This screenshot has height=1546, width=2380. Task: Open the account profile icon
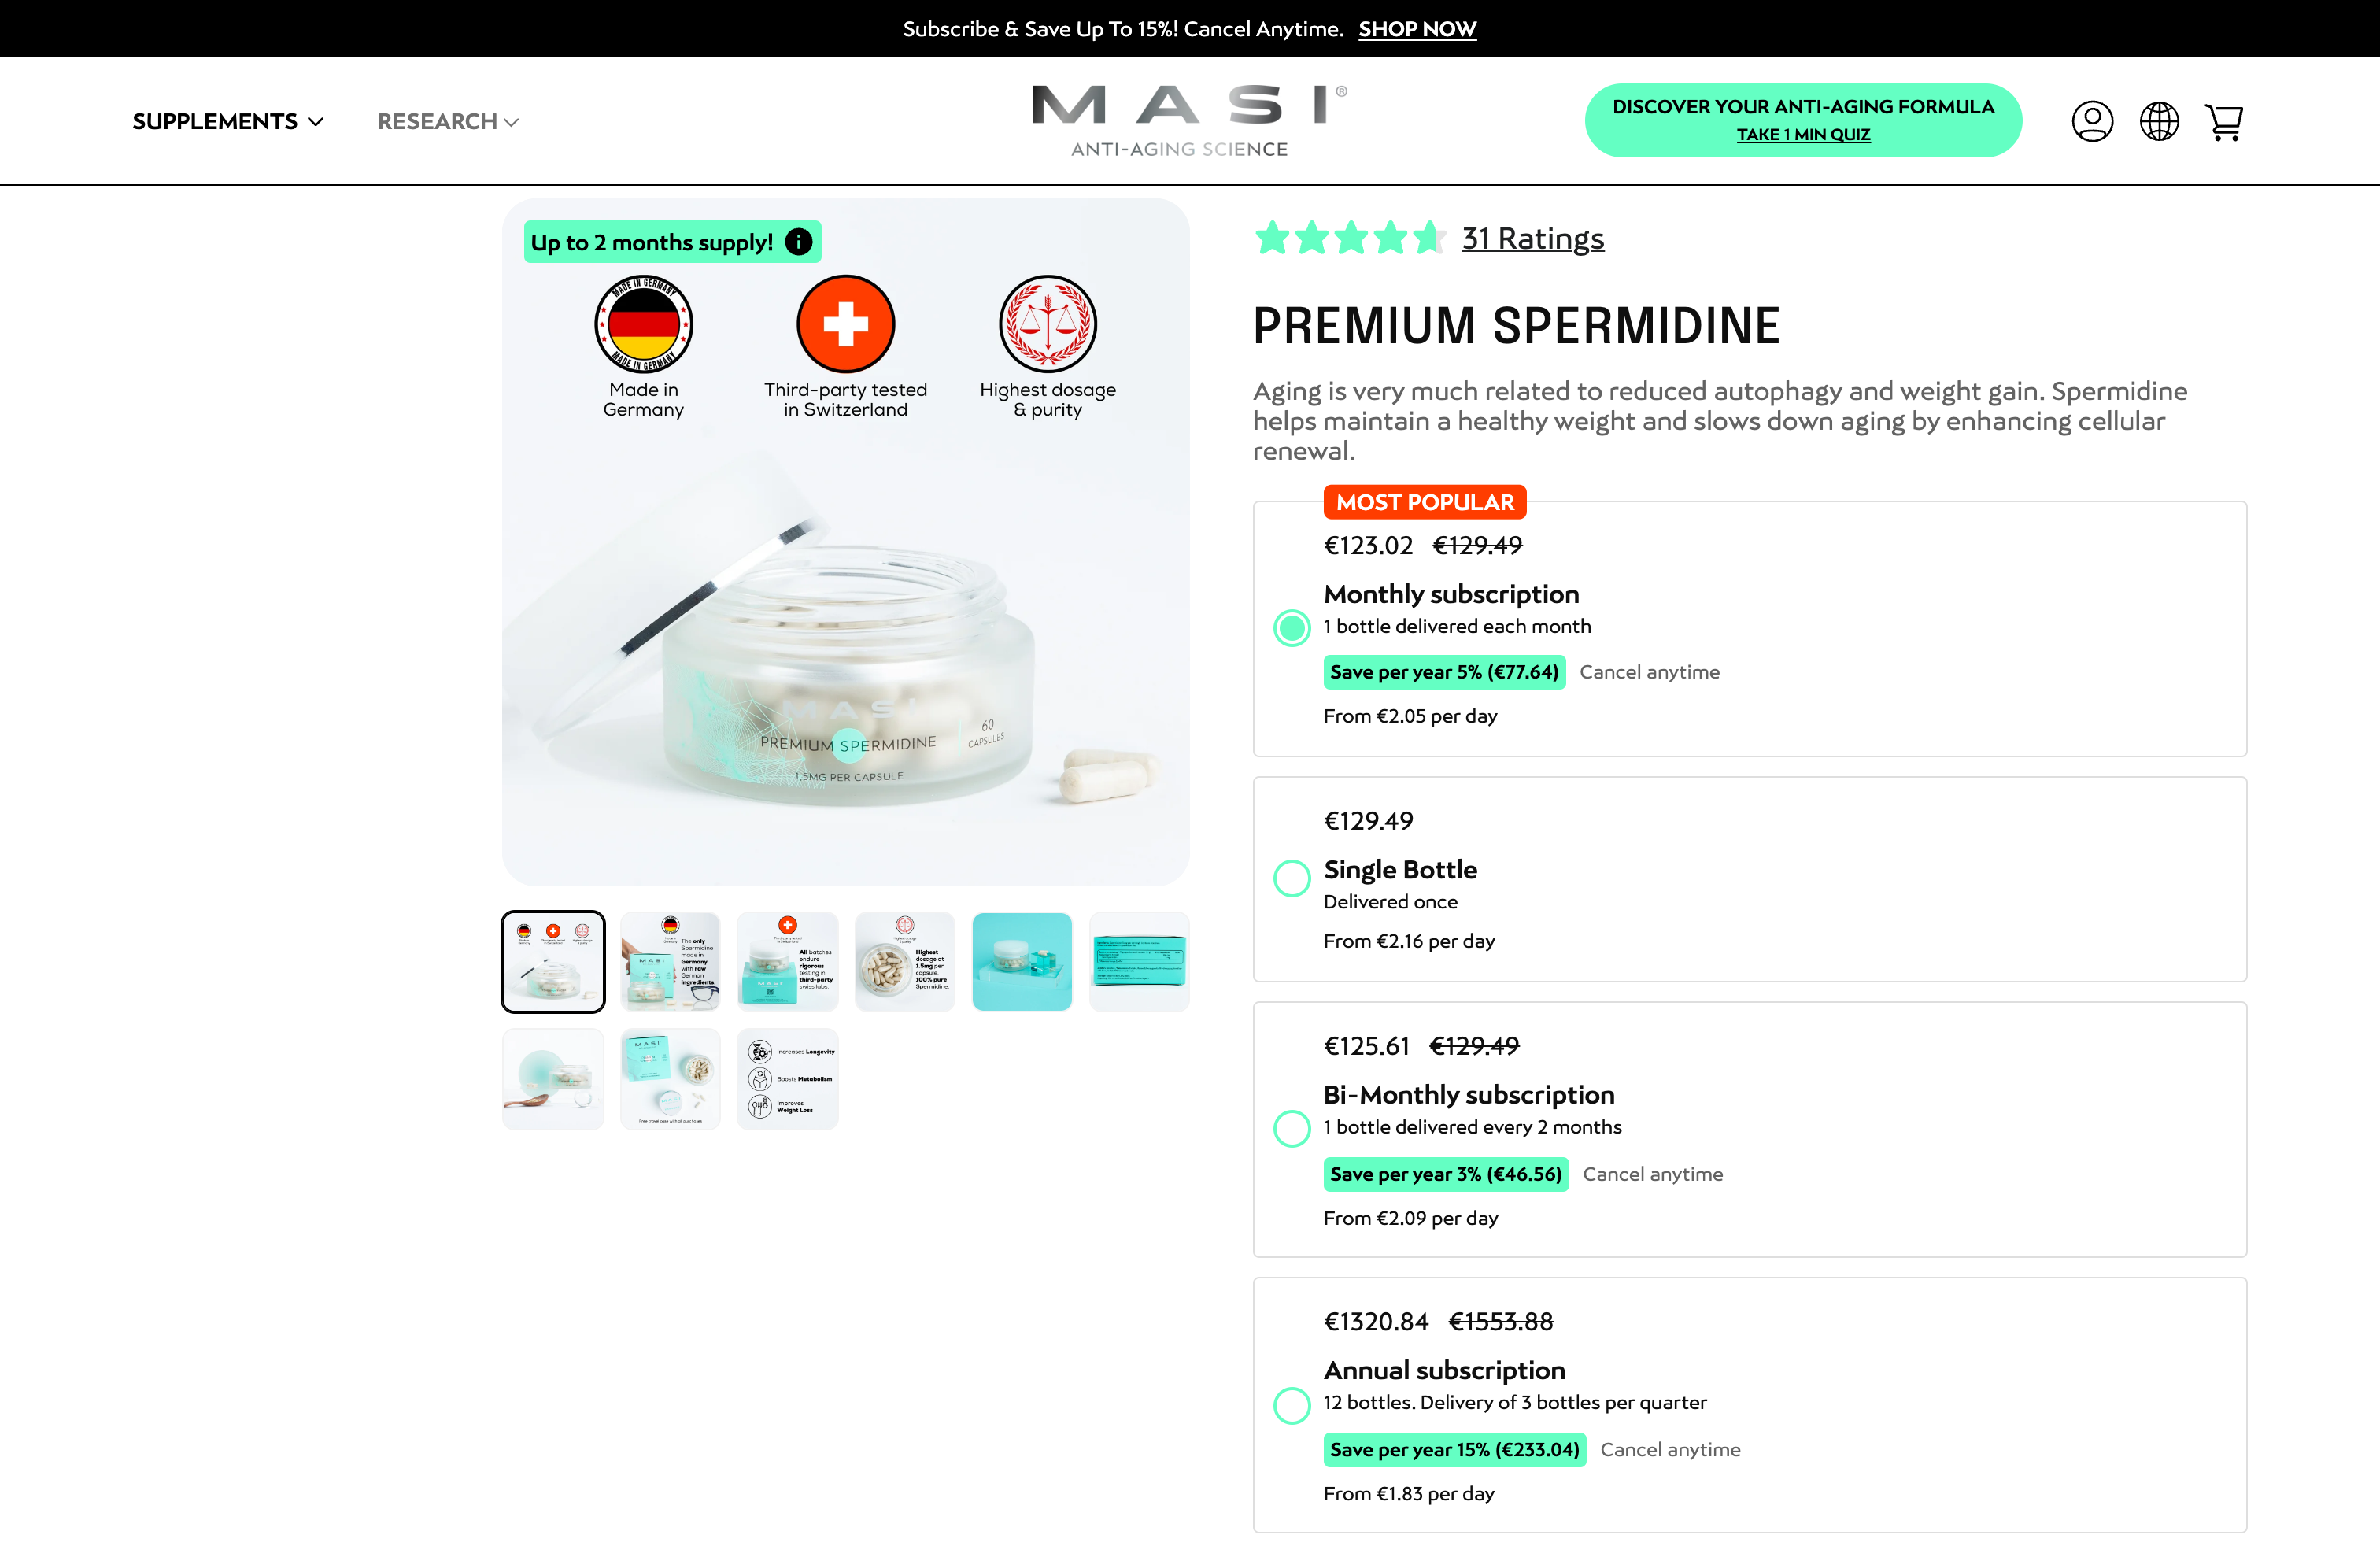(2092, 120)
